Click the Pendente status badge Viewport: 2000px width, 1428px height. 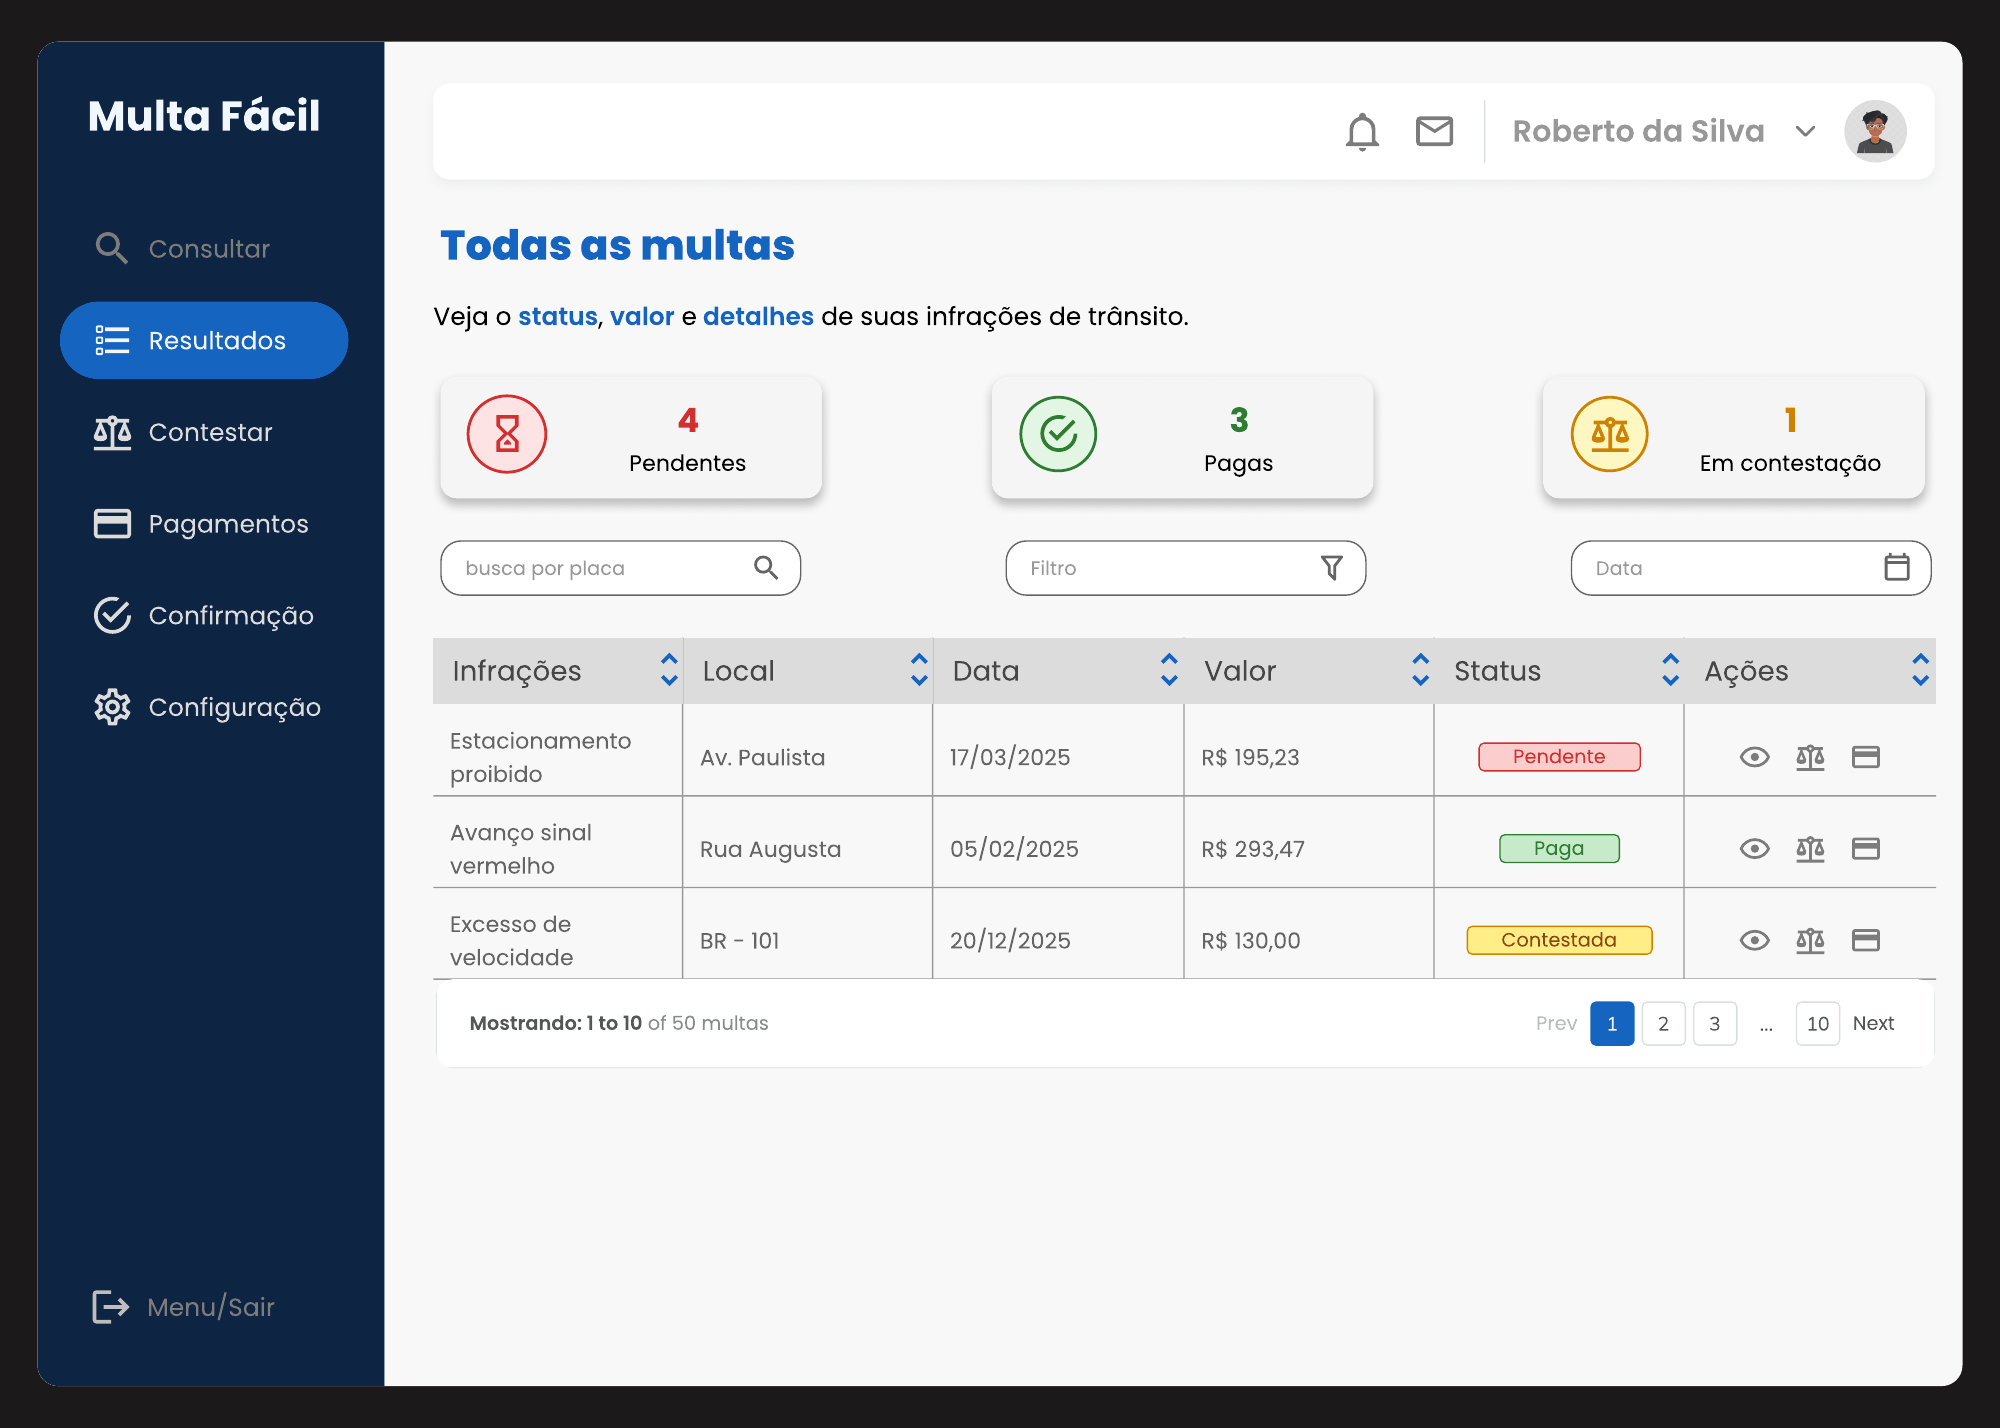tap(1559, 757)
